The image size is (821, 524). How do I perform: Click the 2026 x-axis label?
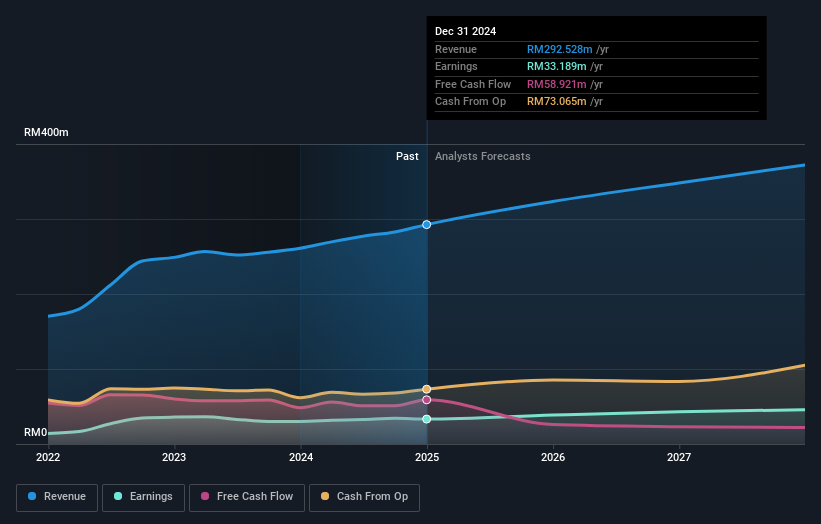(x=553, y=457)
